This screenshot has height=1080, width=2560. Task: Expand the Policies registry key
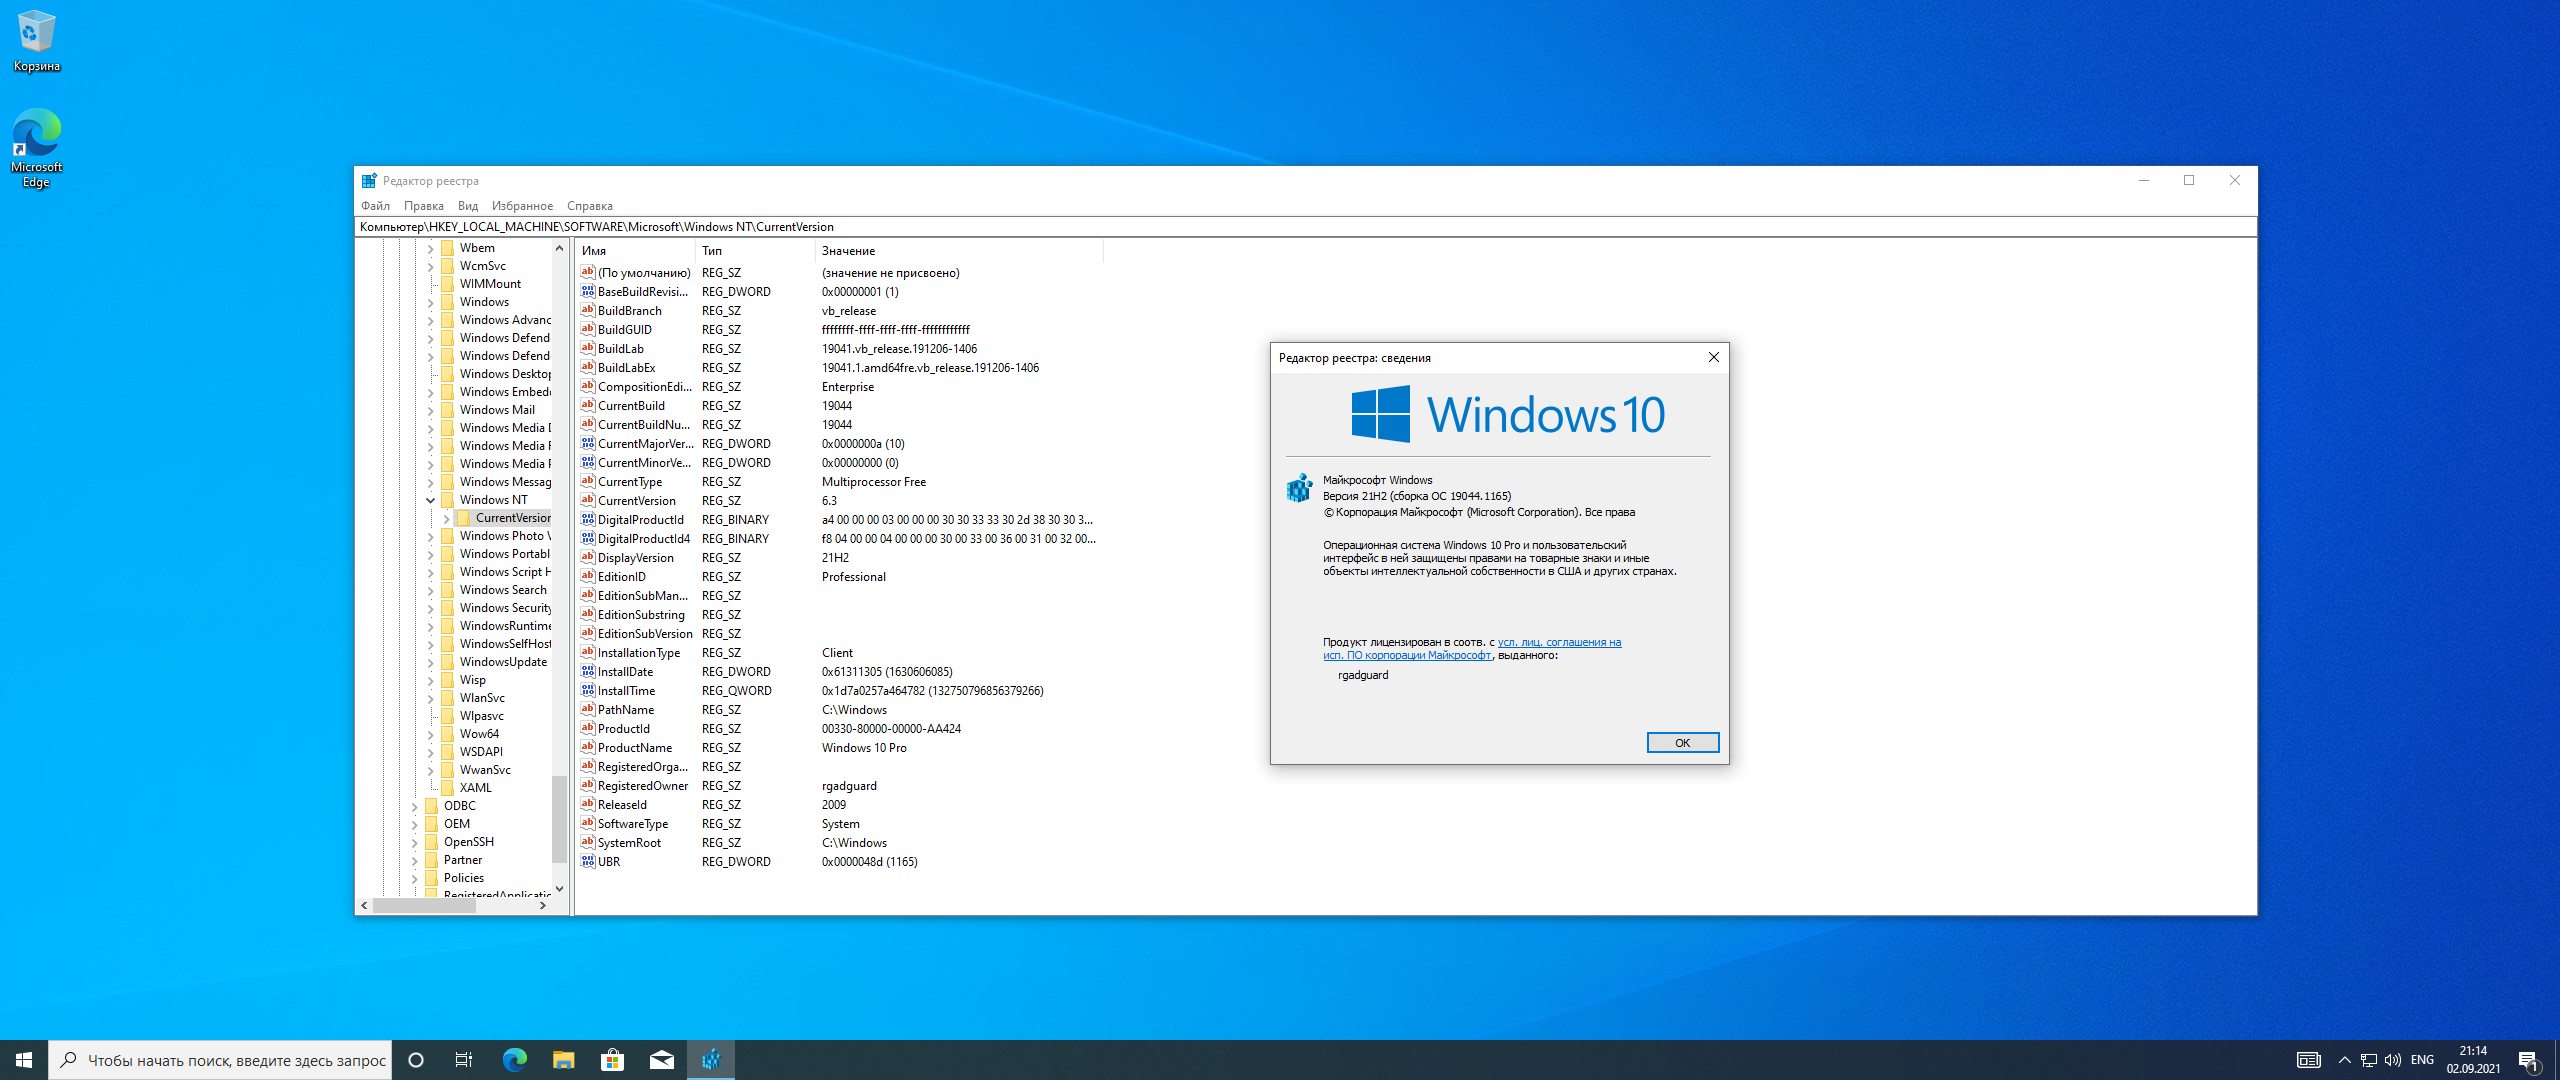(415, 878)
